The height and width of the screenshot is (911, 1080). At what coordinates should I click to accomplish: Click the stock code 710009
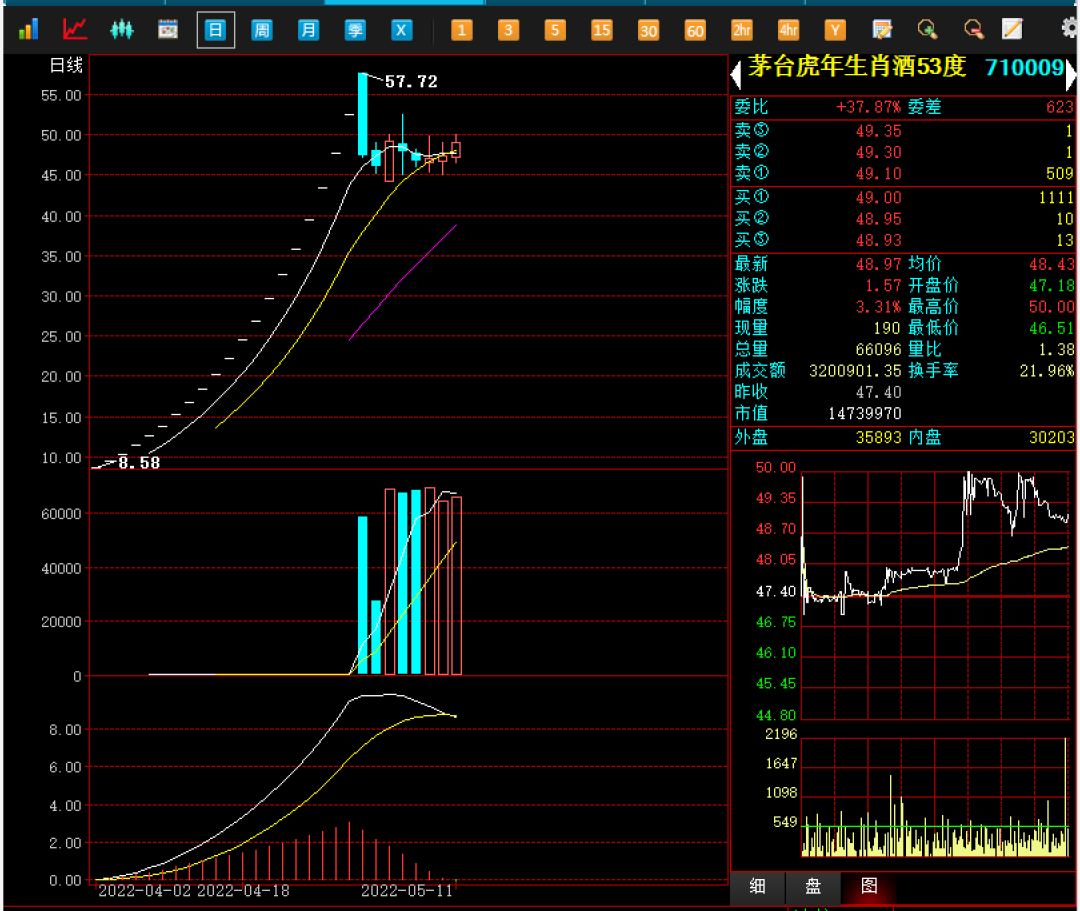click(x=1024, y=67)
